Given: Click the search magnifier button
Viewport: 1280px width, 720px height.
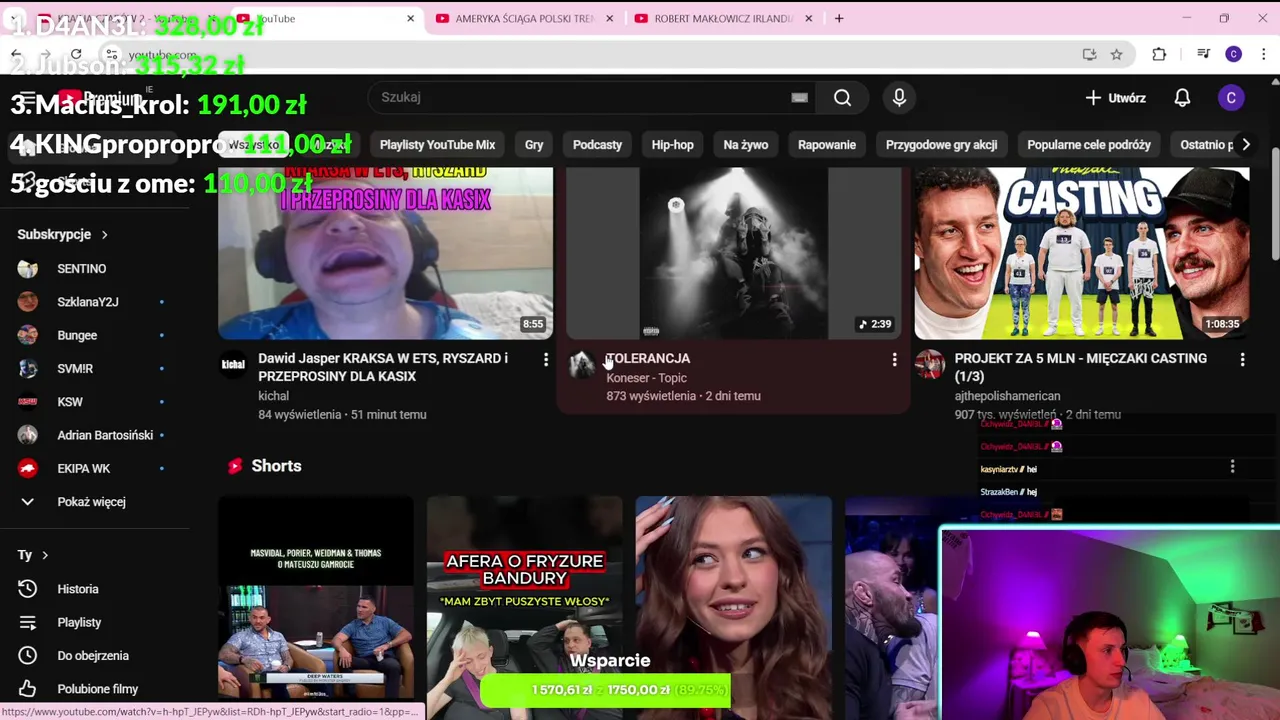Looking at the screenshot, I should coord(842,97).
